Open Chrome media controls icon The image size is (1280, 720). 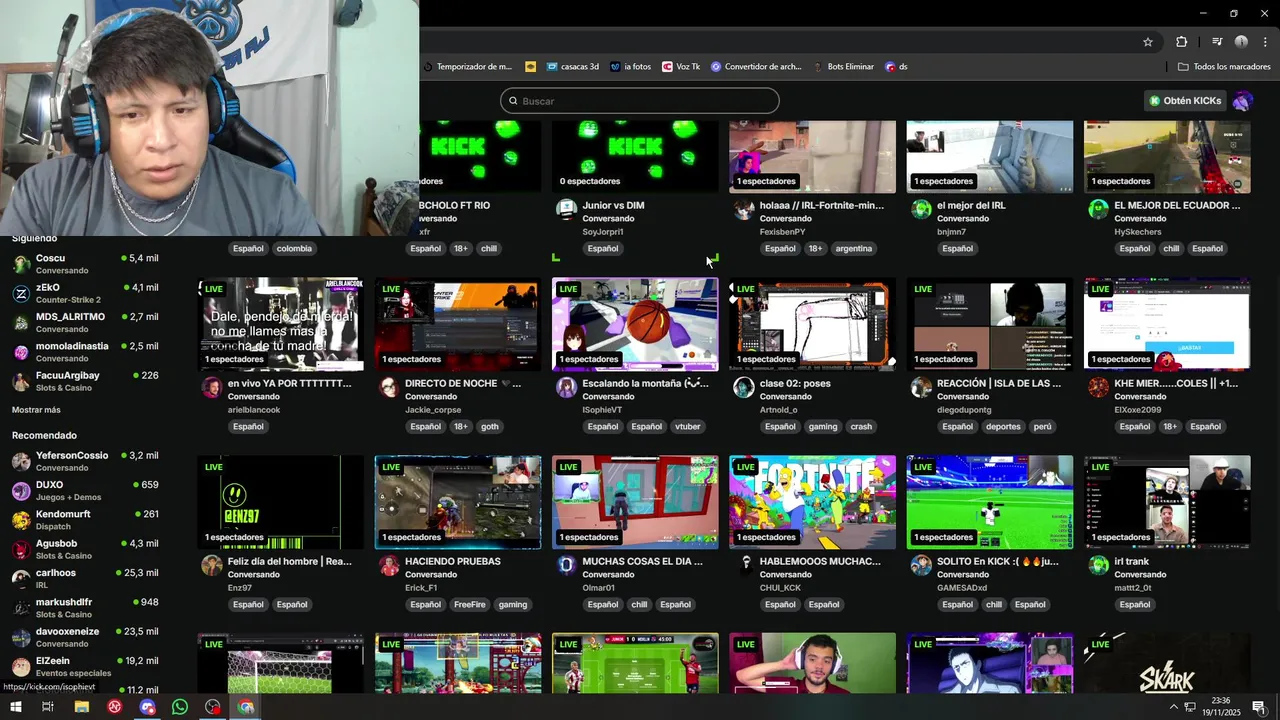point(1217,42)
